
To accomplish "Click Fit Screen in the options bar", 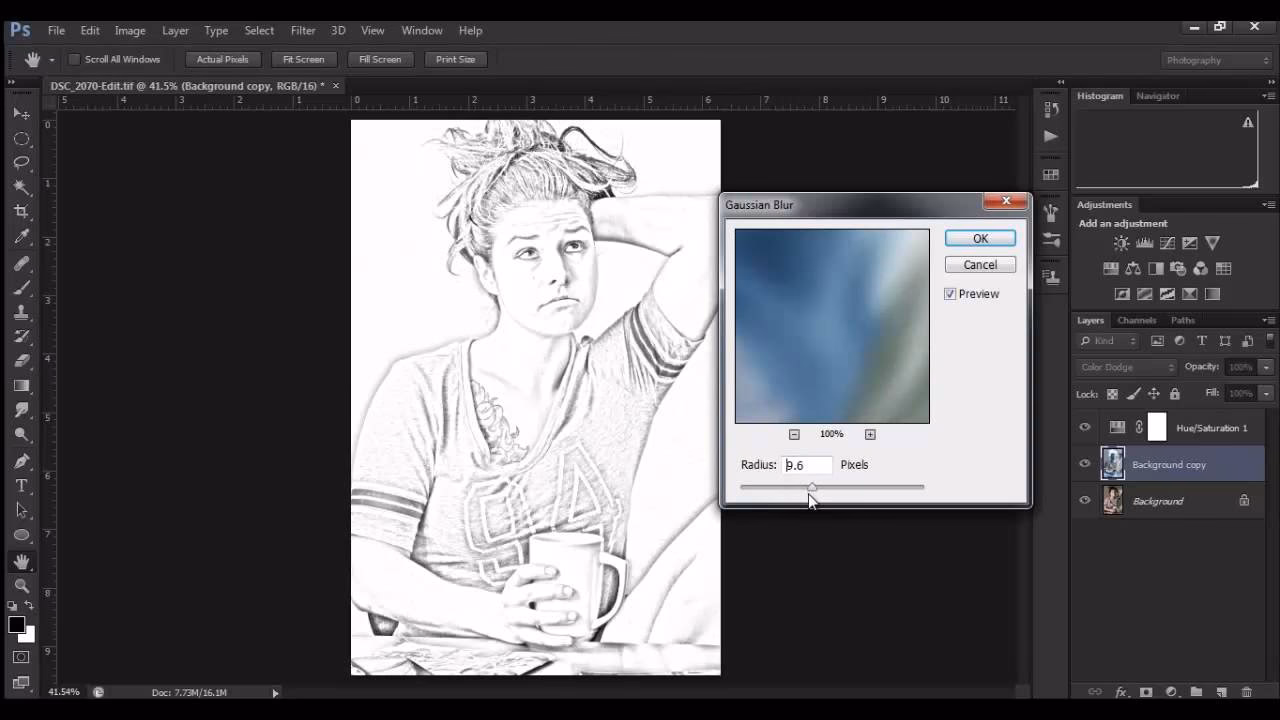I will click(x=303, y=59).
